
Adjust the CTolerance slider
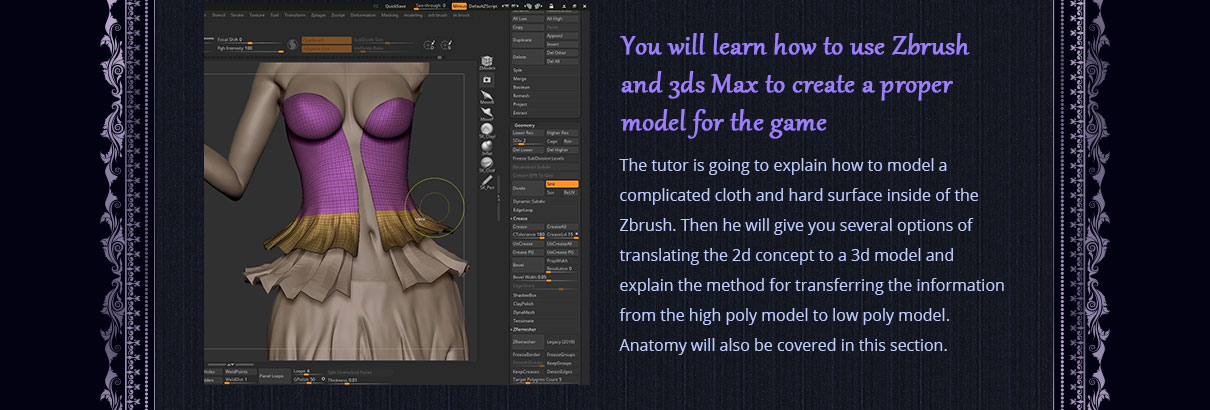point(527,235)
